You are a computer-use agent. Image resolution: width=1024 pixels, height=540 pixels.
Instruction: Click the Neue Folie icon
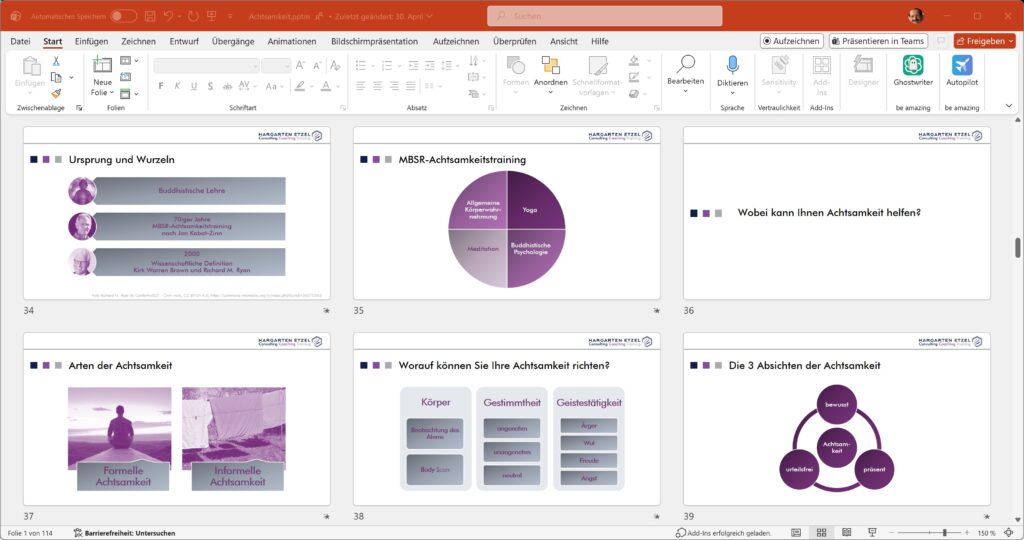click(x=102, y=66)
